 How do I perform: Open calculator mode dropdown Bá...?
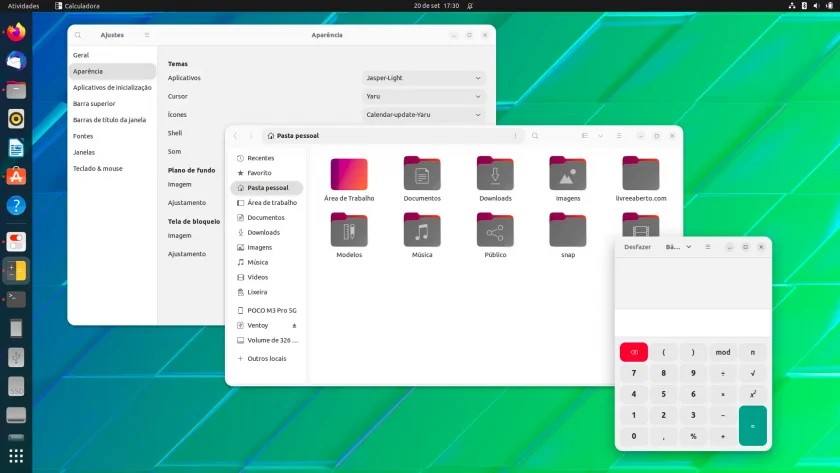[678, 247]
